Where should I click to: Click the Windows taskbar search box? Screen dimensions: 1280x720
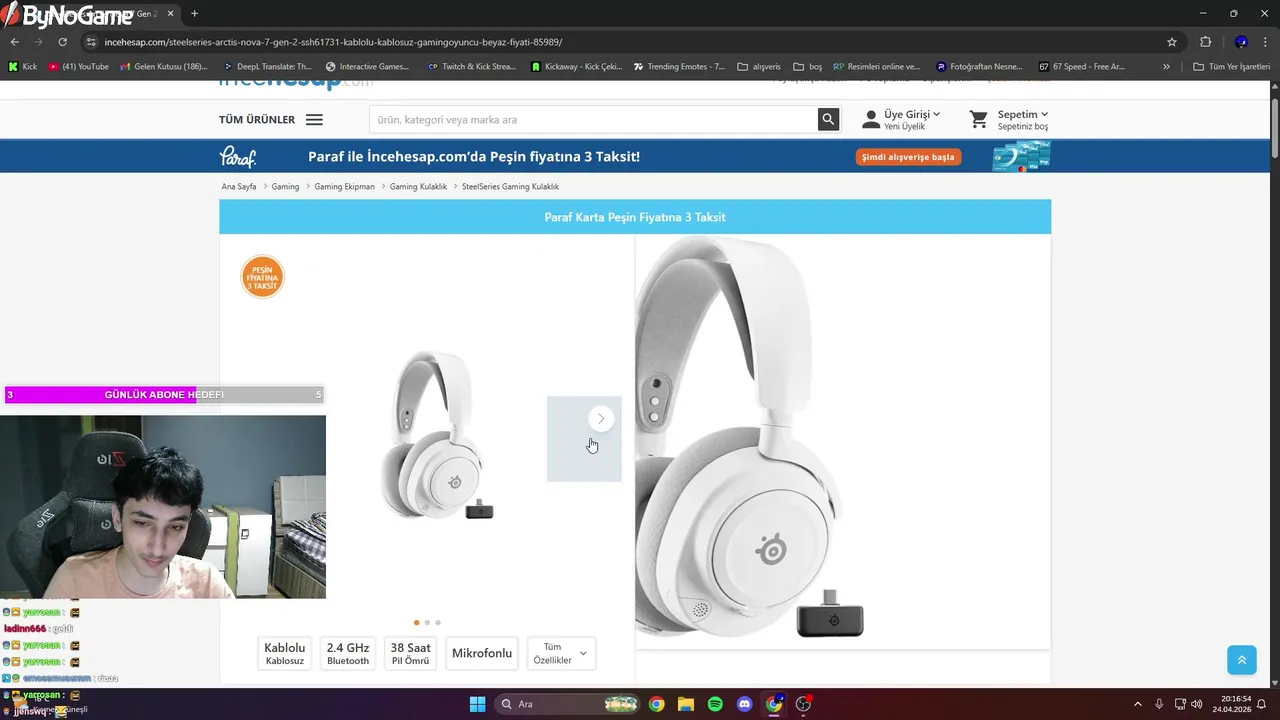click(568, 704)
